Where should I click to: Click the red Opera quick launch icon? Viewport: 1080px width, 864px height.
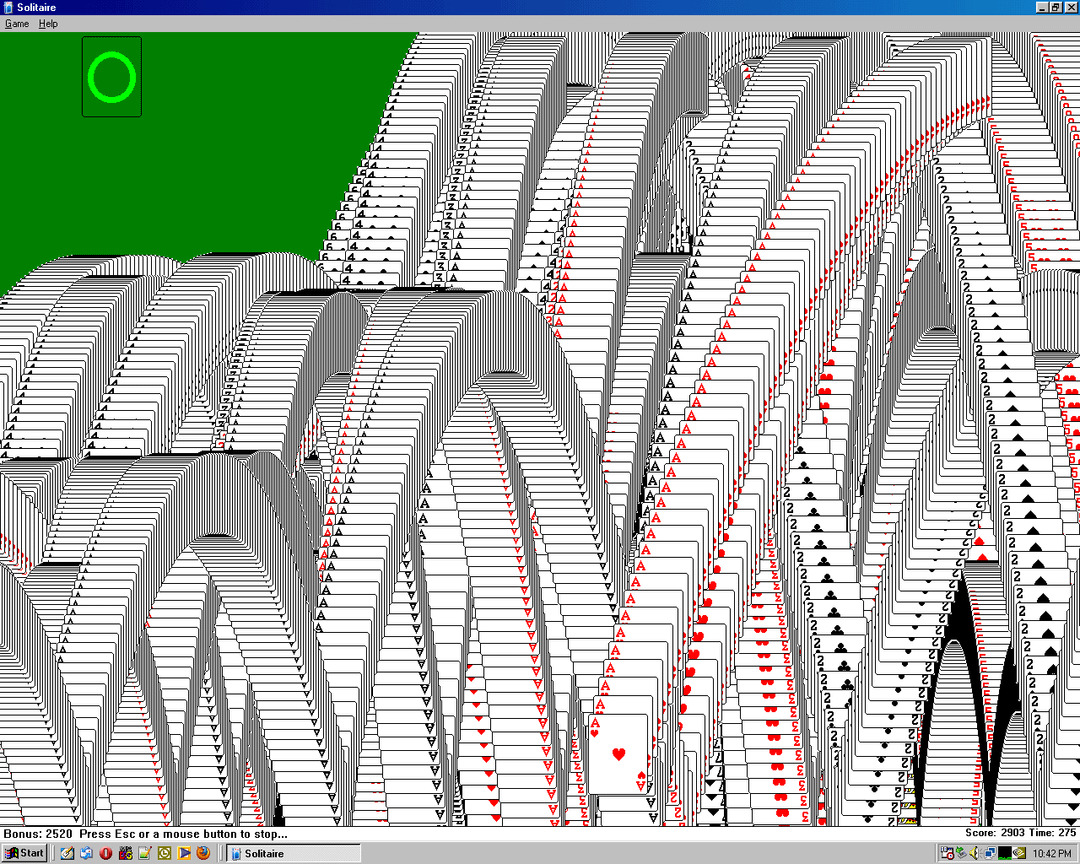[105, 853]
